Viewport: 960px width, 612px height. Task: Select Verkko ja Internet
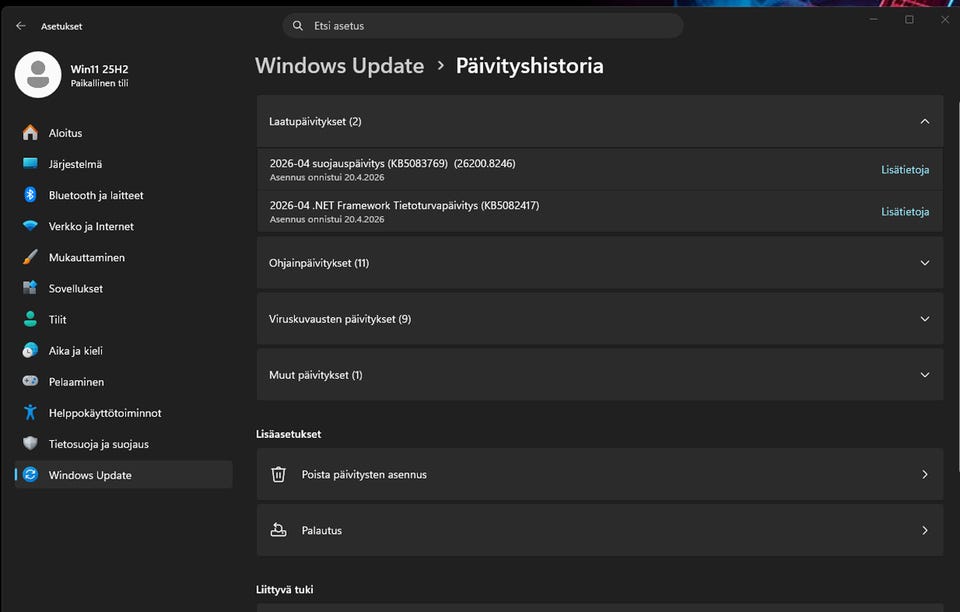coord(124,226)
